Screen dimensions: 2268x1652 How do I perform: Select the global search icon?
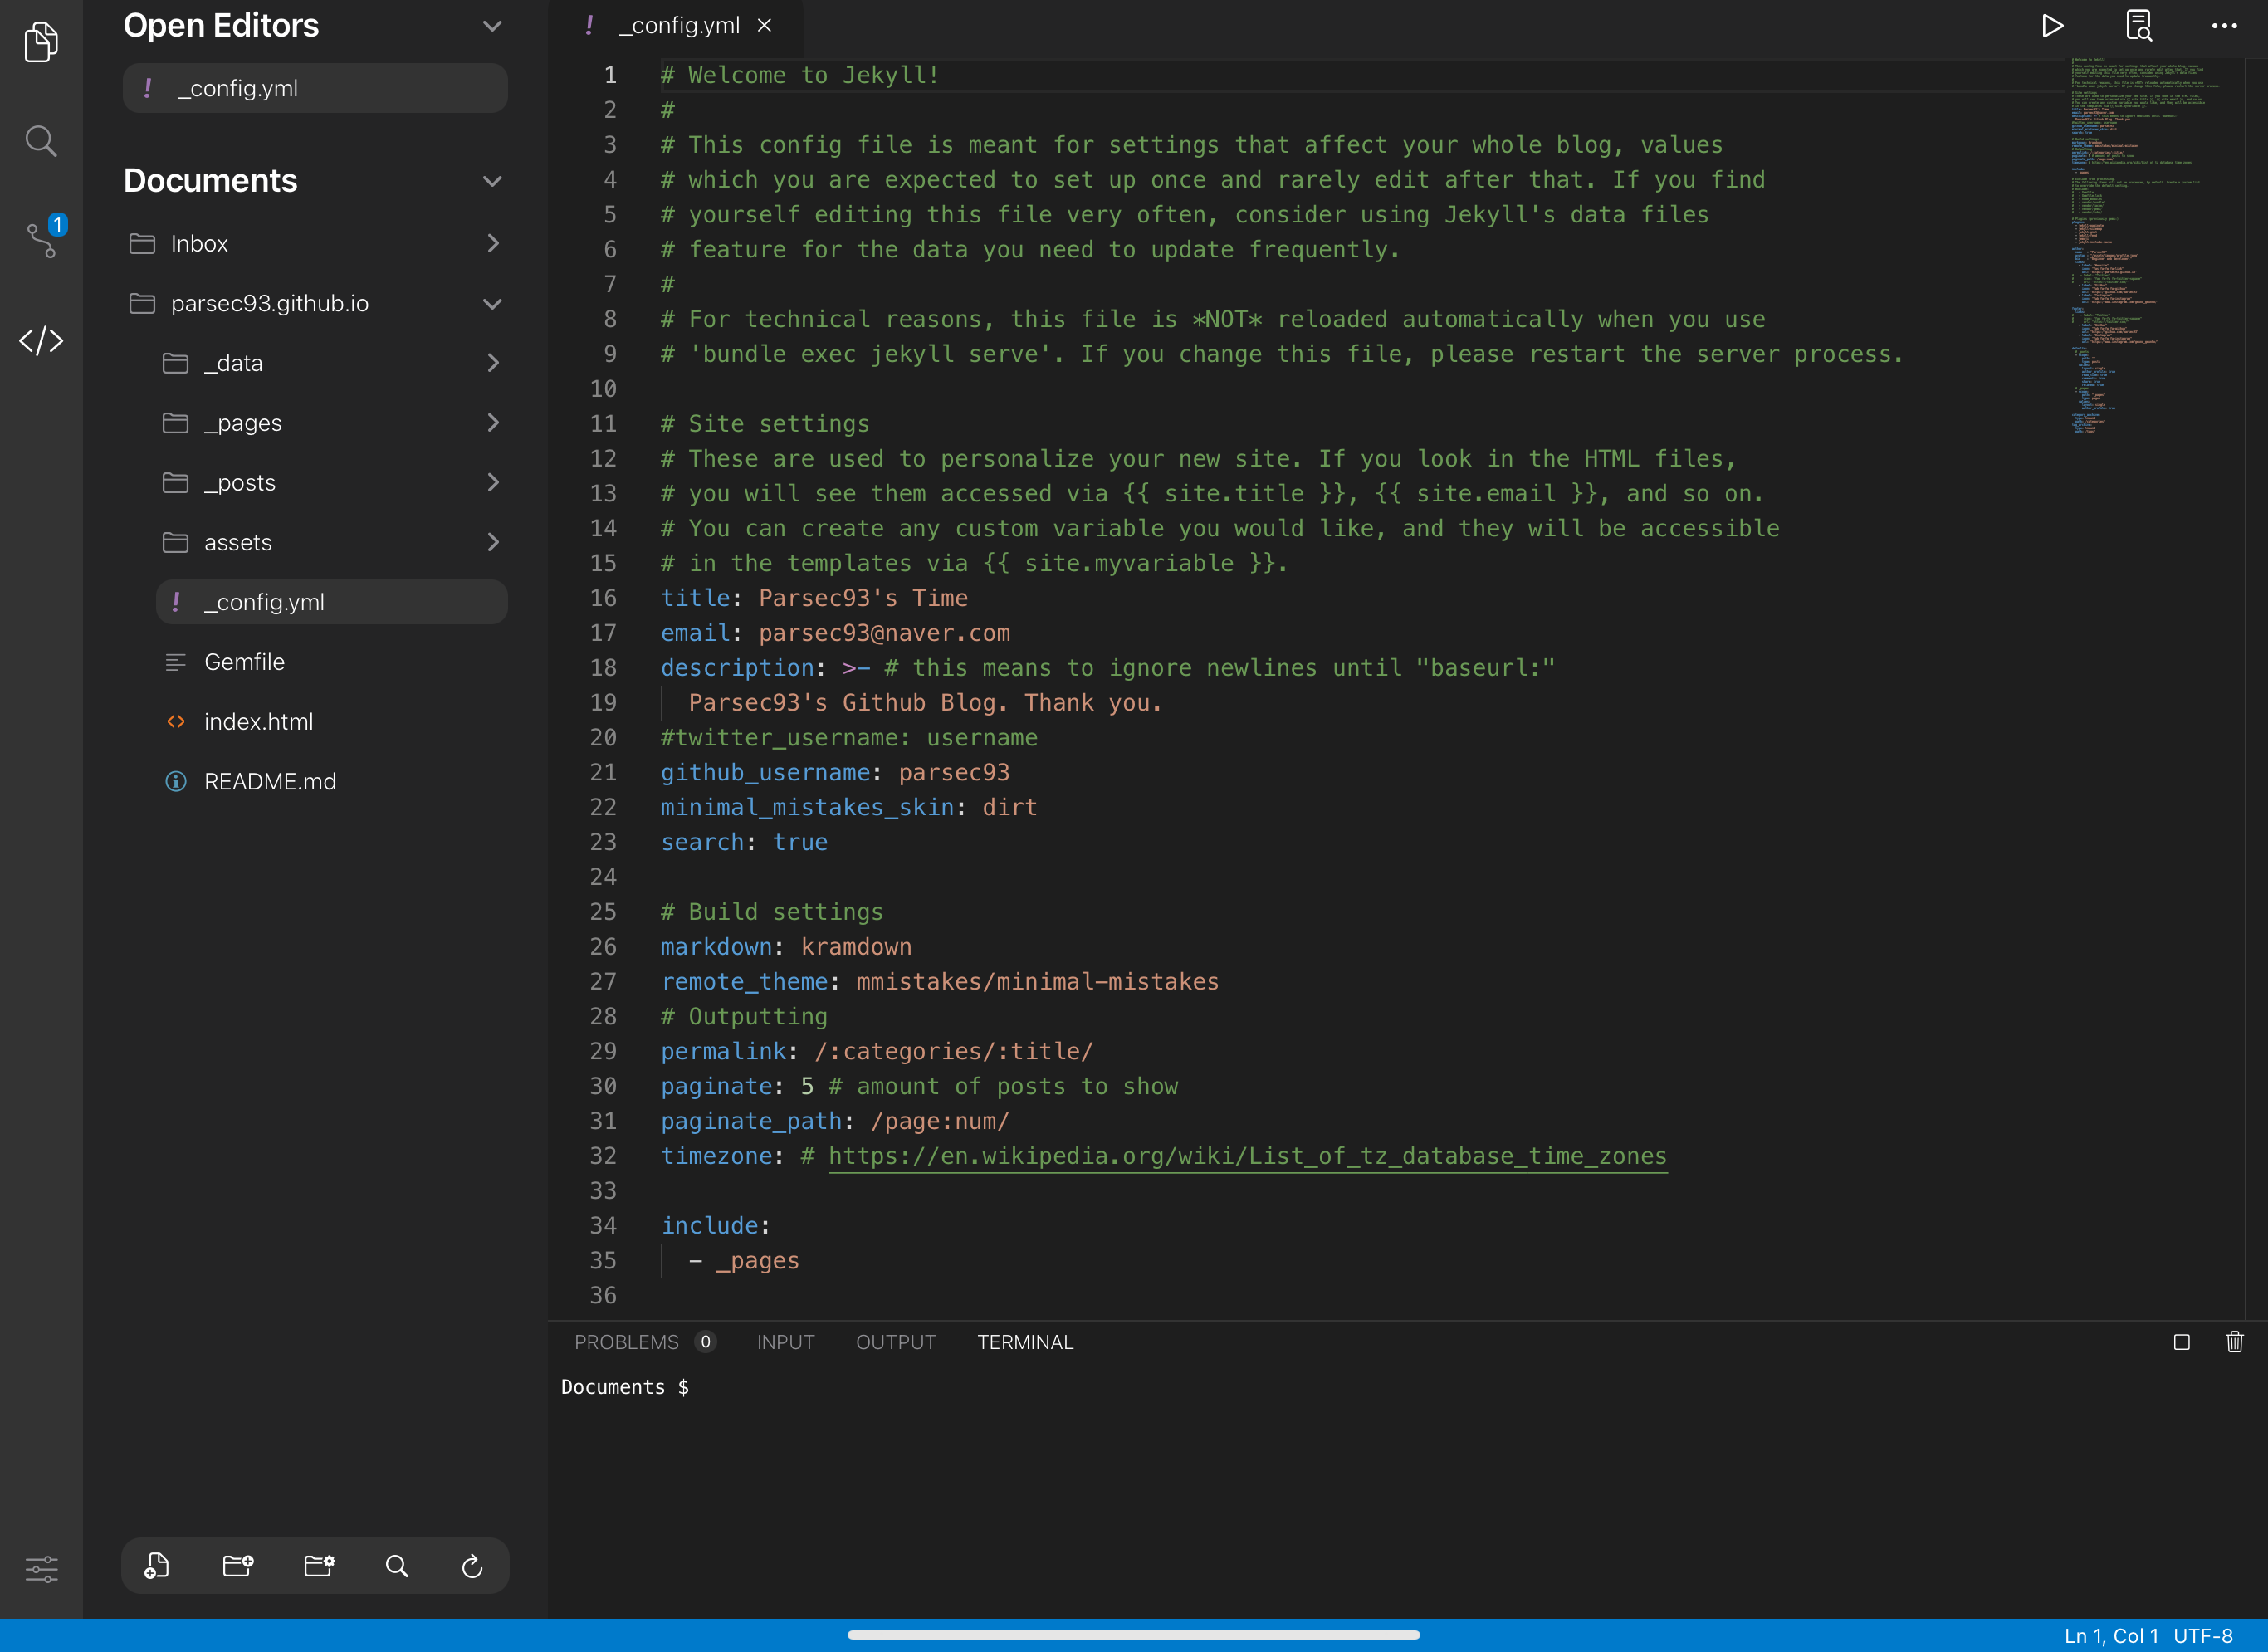coord(40,140)
